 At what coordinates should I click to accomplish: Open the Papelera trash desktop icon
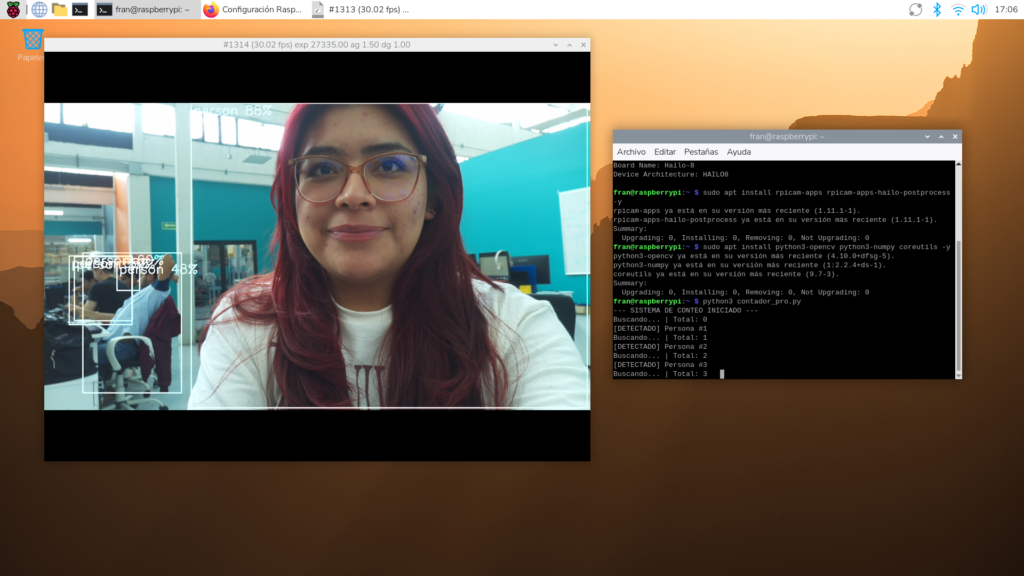(x=32, y=44)
